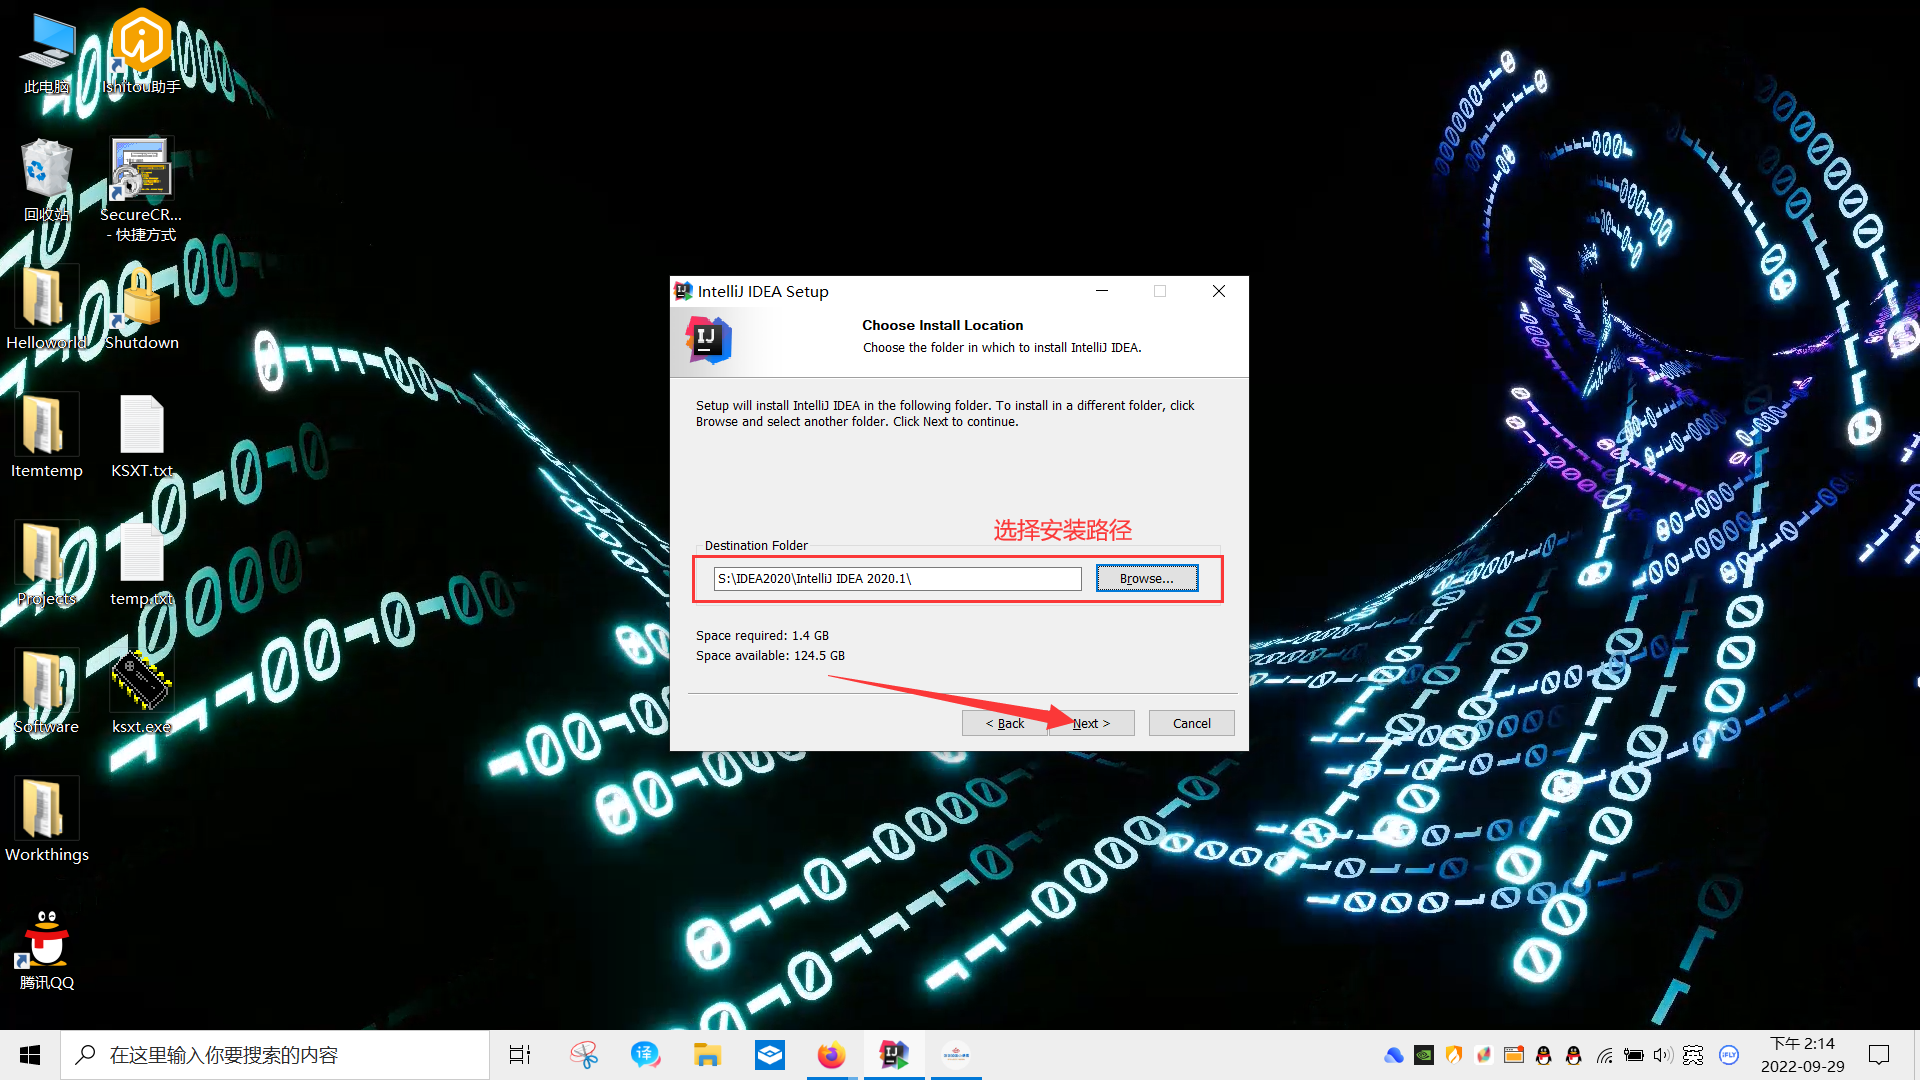Open Firefox from the taskbar
The height and width of the screenshot is (1080, 1920).
click(x=831, y=1055)
